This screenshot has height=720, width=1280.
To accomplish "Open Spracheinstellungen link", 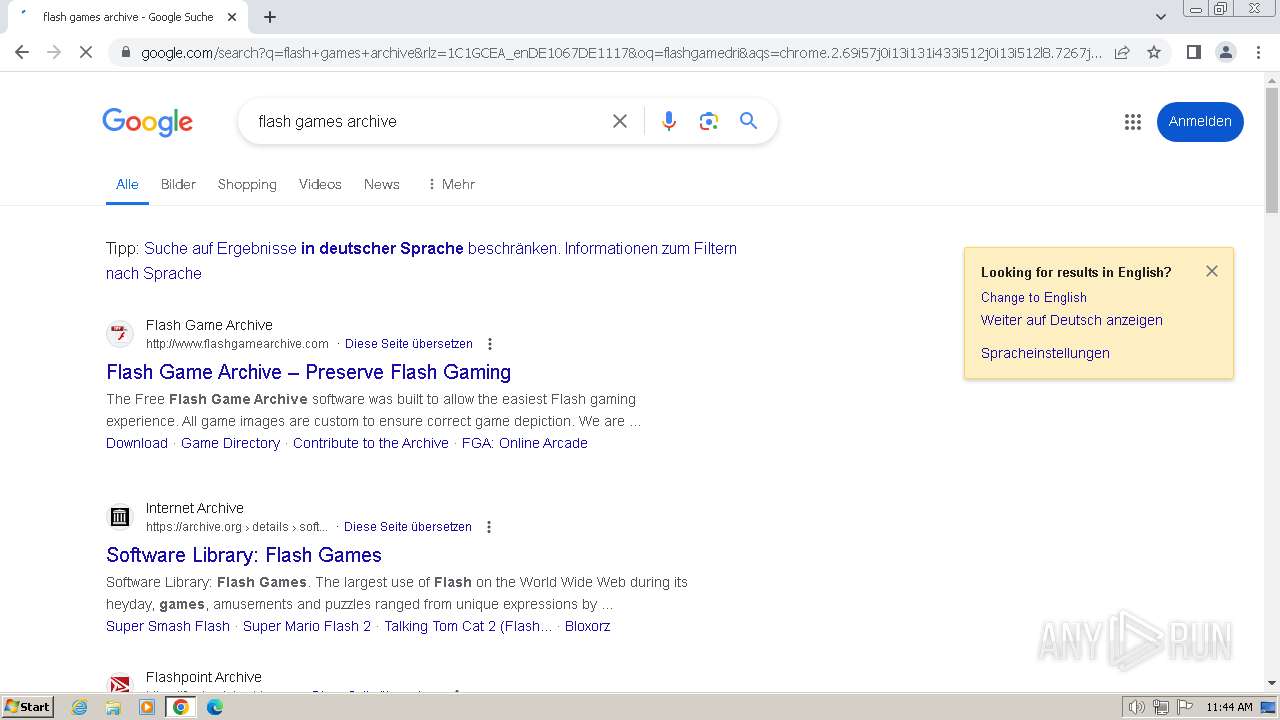I will (1045, 353).
